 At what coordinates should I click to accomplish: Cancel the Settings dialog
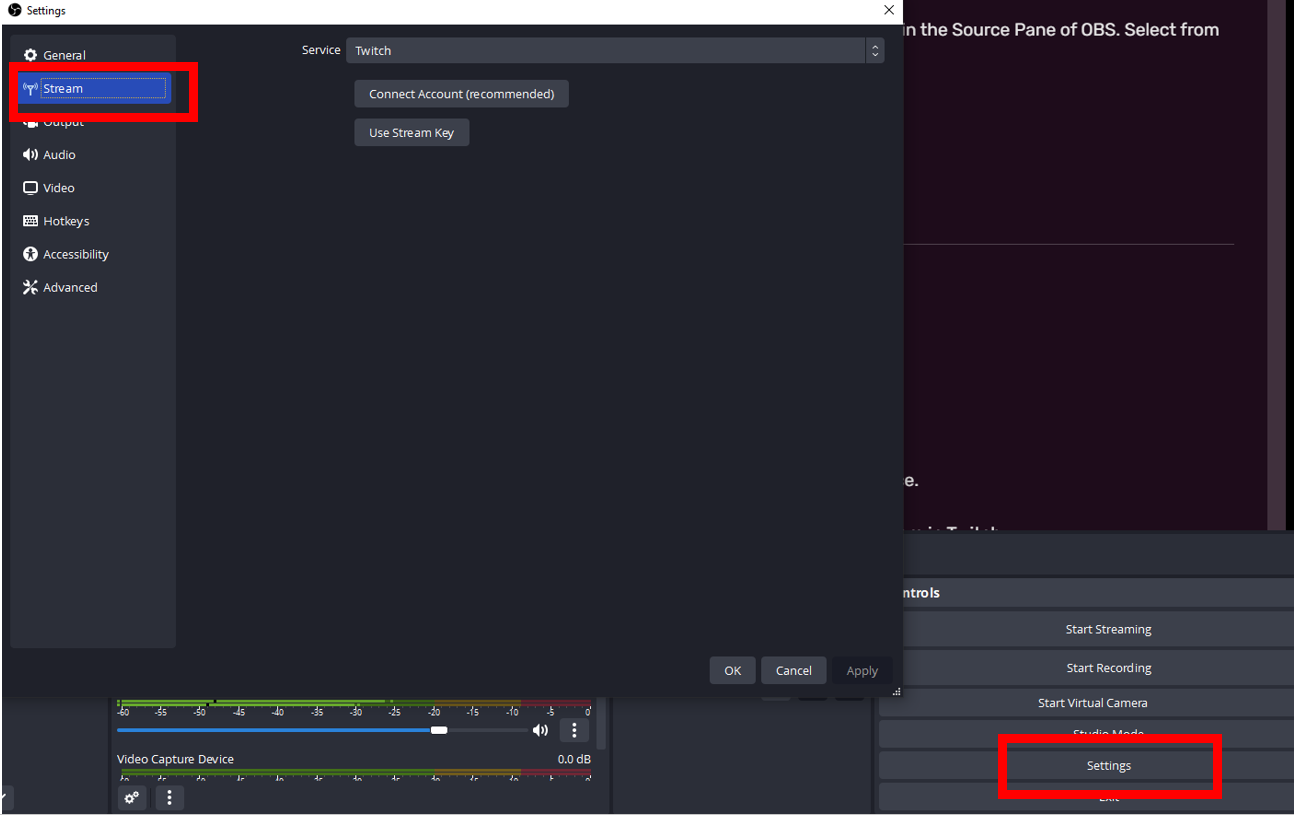794,670
